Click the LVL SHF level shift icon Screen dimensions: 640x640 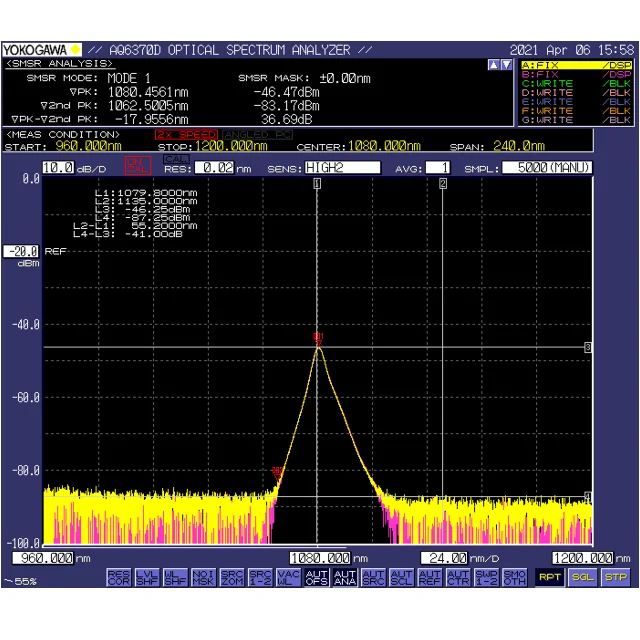tap(147, 577)
